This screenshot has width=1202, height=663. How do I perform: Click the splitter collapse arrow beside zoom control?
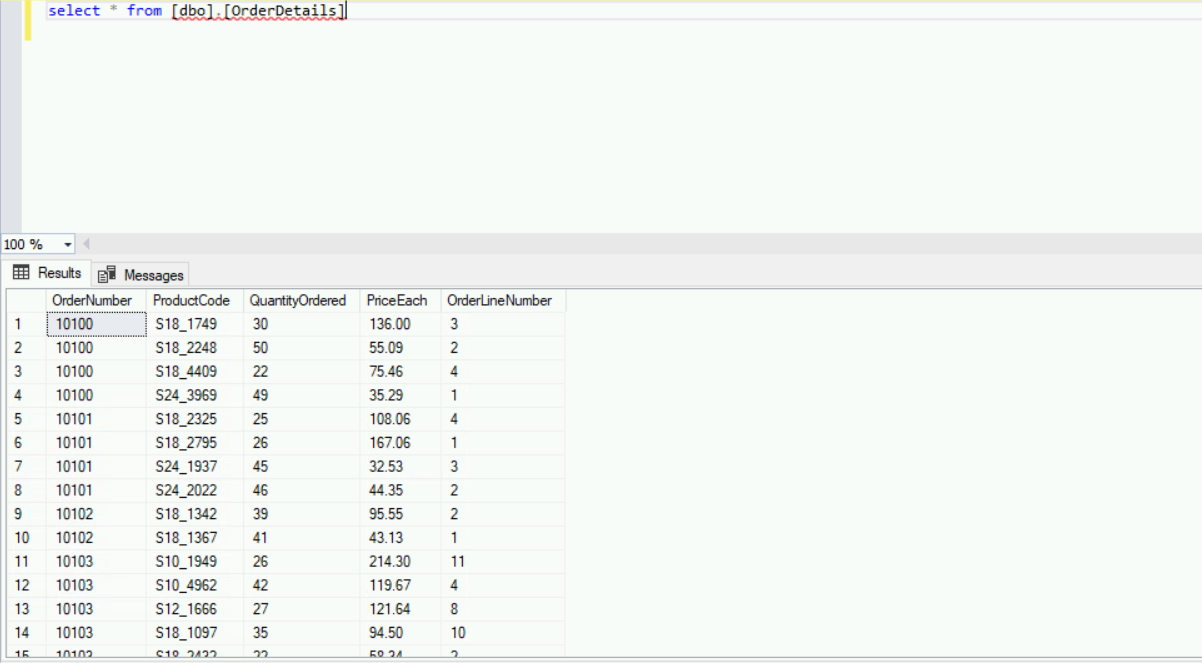(86, 243)
